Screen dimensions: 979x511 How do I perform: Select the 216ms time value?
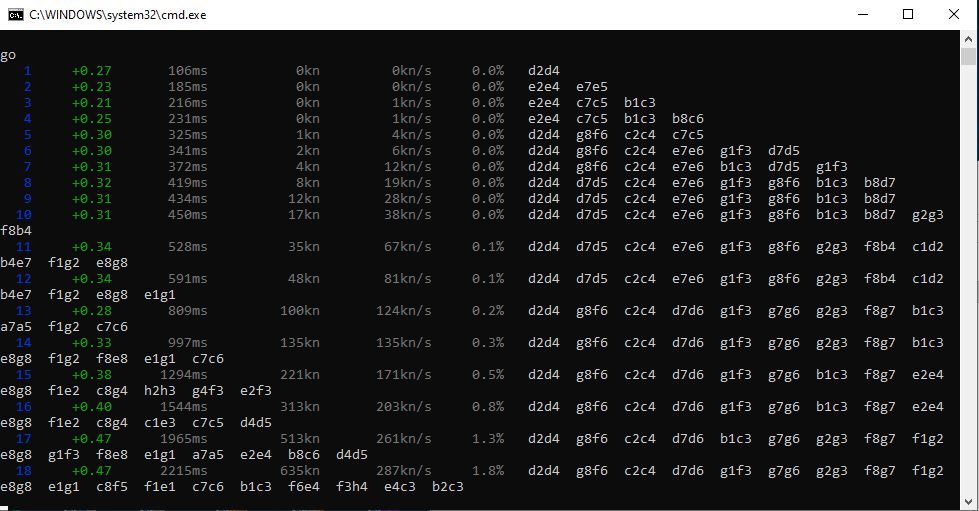coord(187,102)
